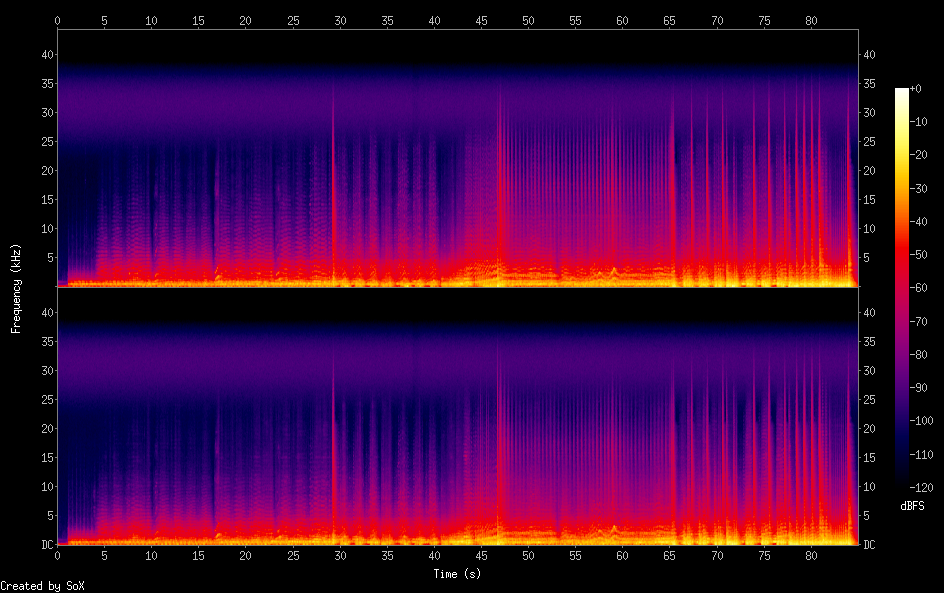Click the '20' kHz tick right of lower spectrogram
The image size is (944, 593).
pos(869,429)
